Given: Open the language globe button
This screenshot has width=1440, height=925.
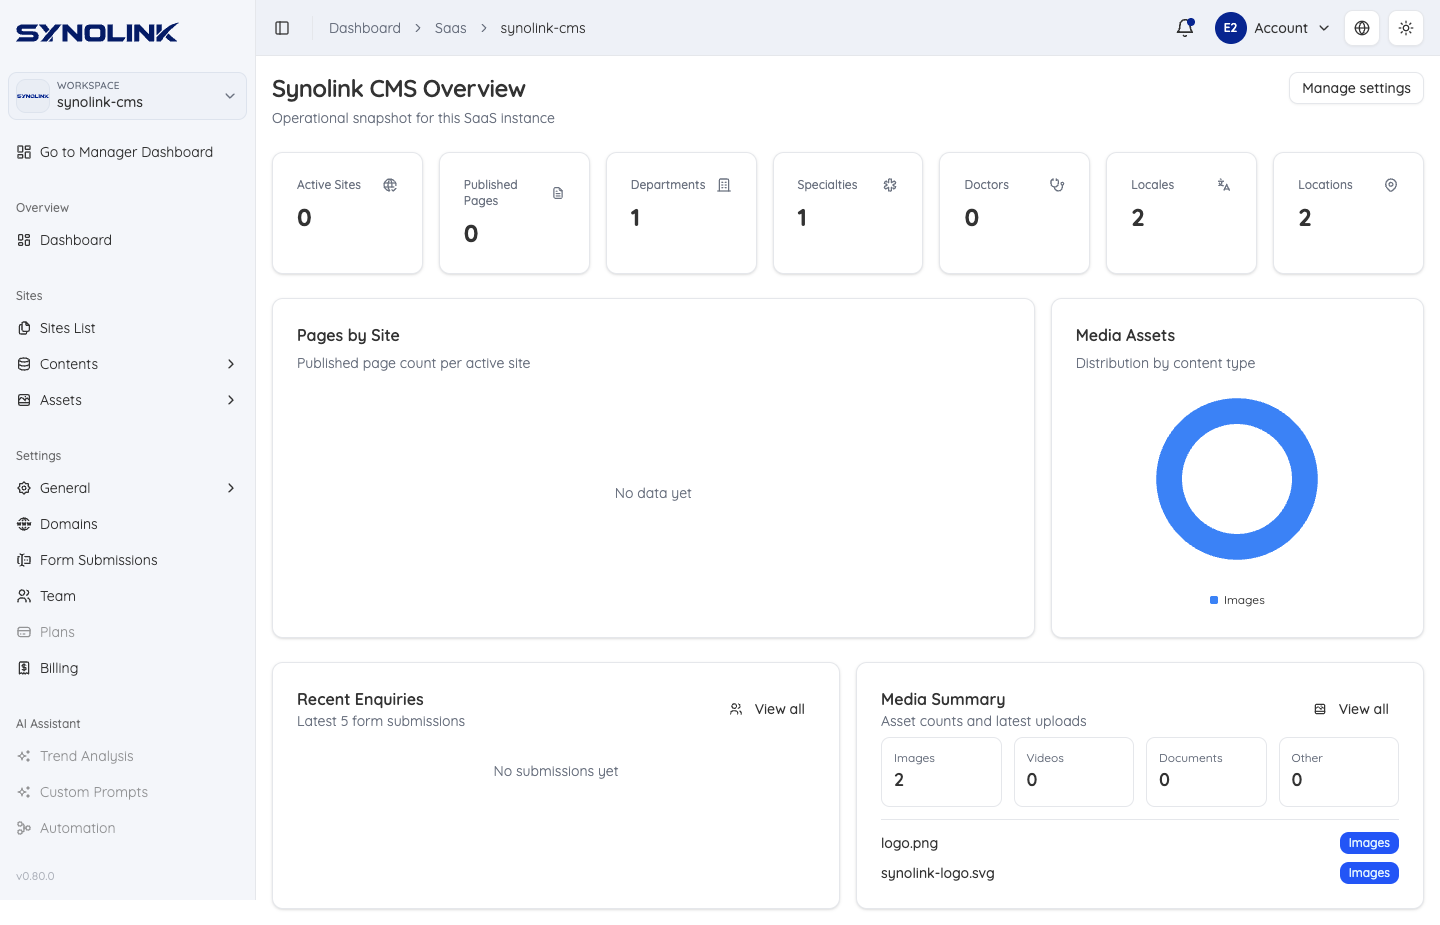Looking at the screenshot, I should [1362, 28].
